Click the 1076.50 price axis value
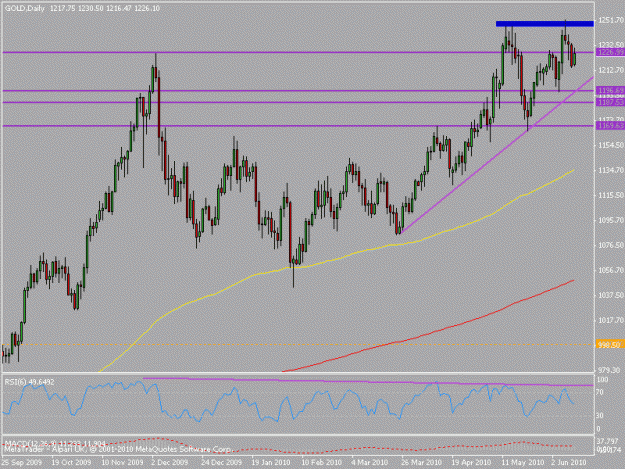The image size is (625, 469). coord(610,245)
